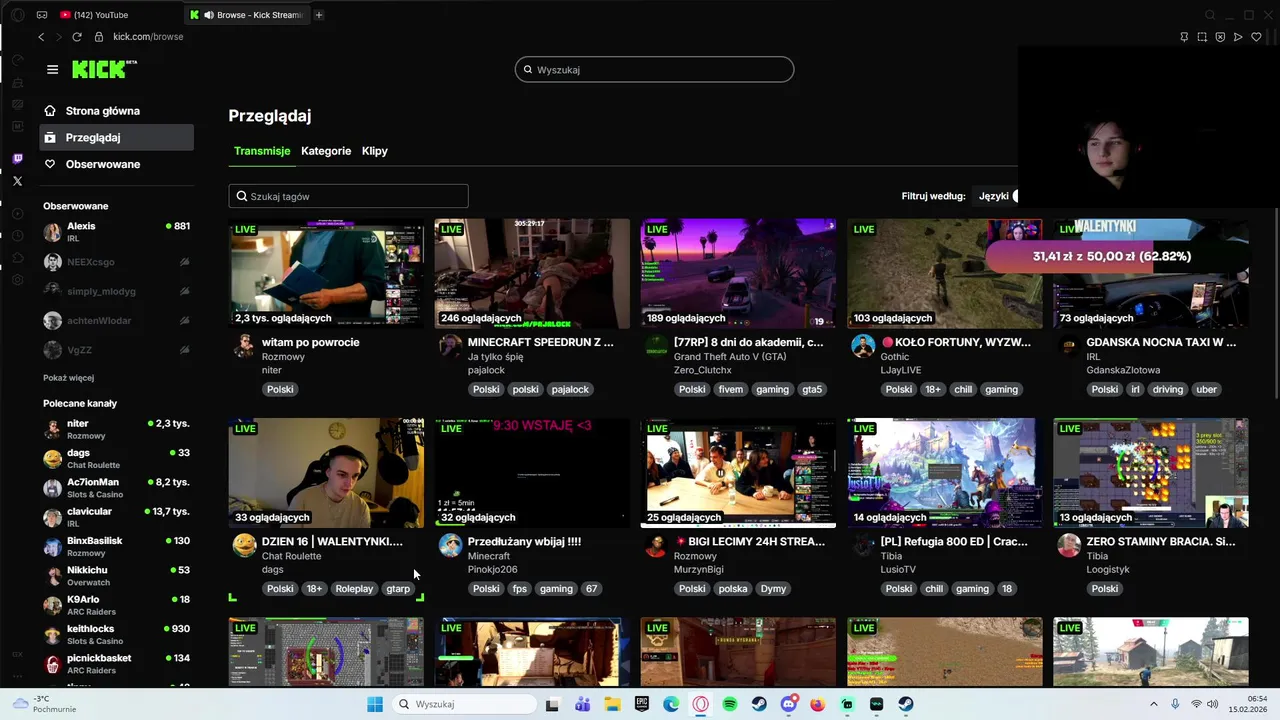Show hidden system tray icons
This screenshot has width=1280, height=720.
click(1153, 704)
